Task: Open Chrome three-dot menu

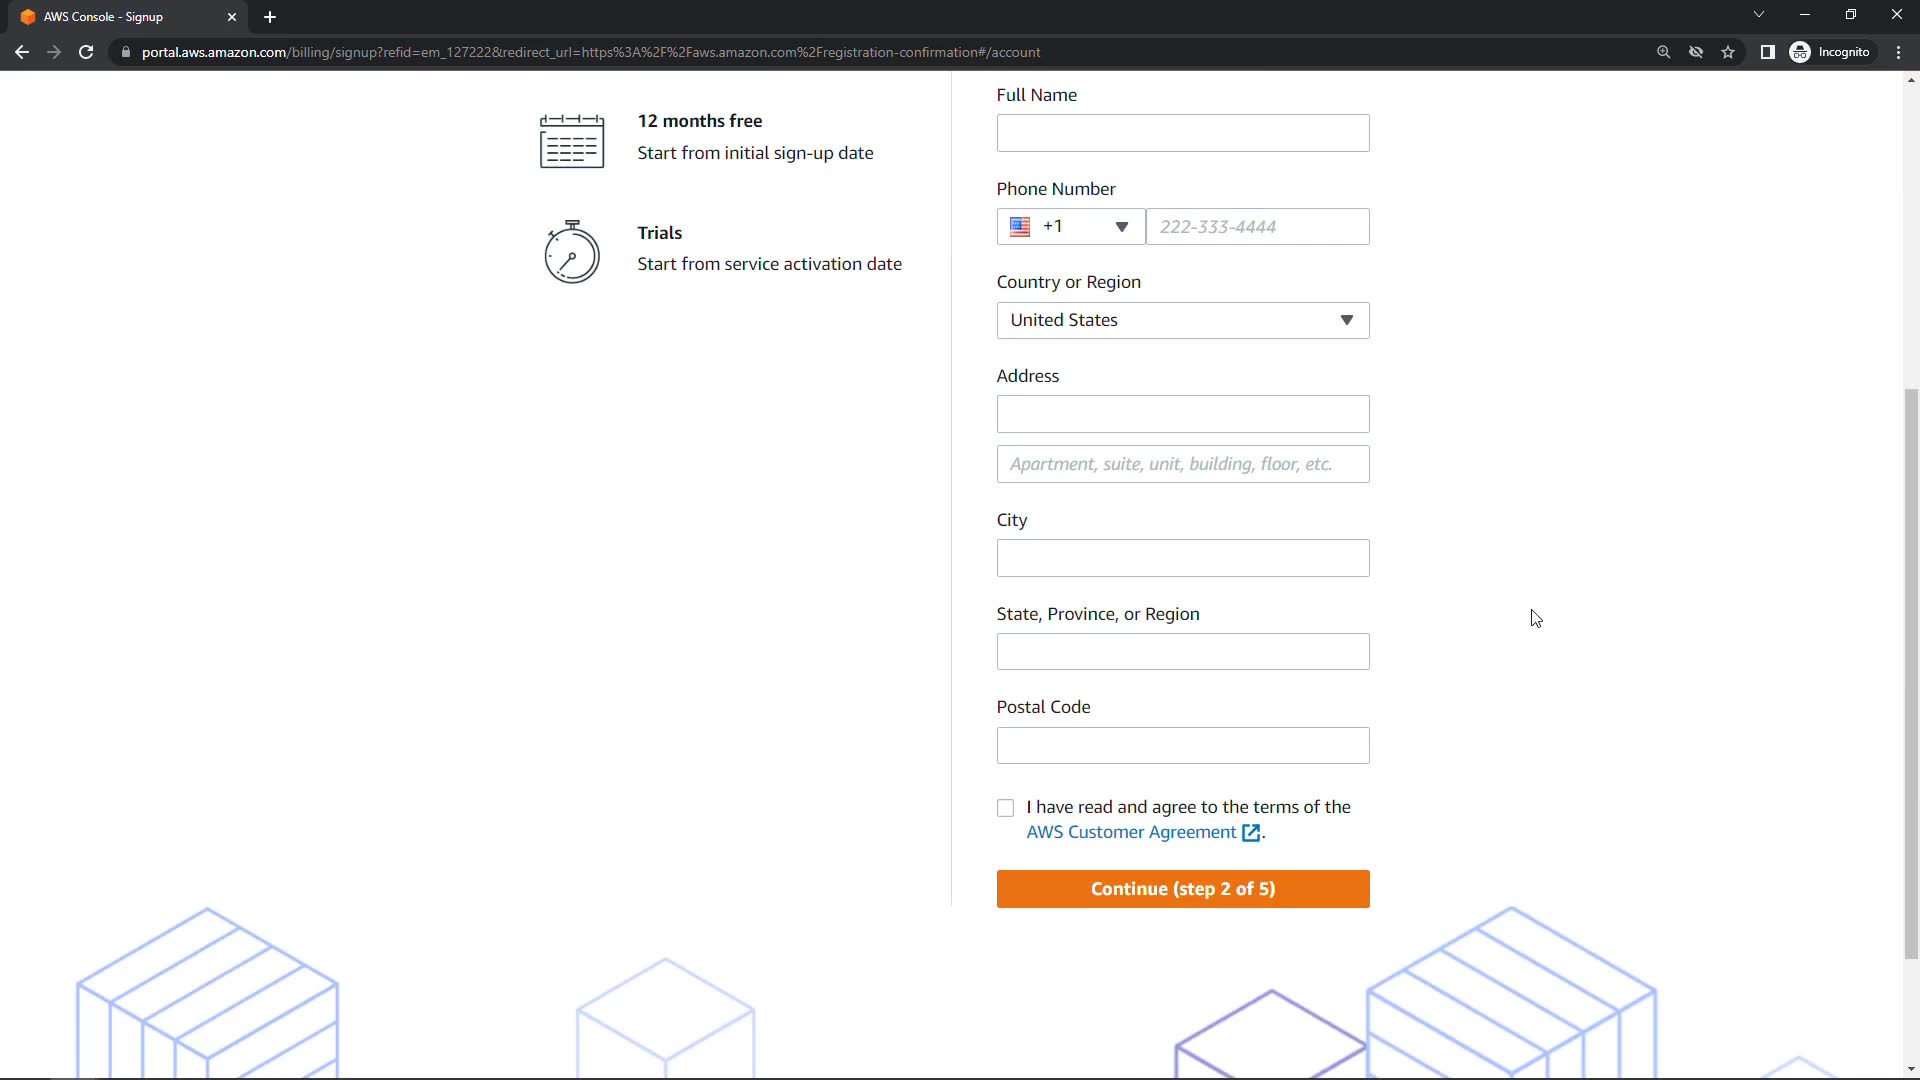Action: pos(1898,52)
